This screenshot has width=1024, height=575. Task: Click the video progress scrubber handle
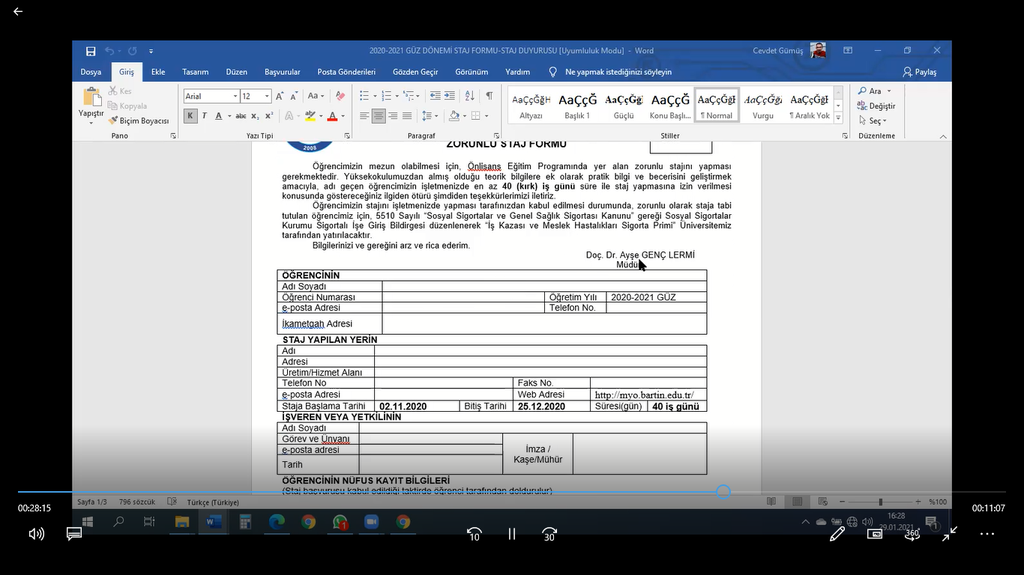click(723, 491)
